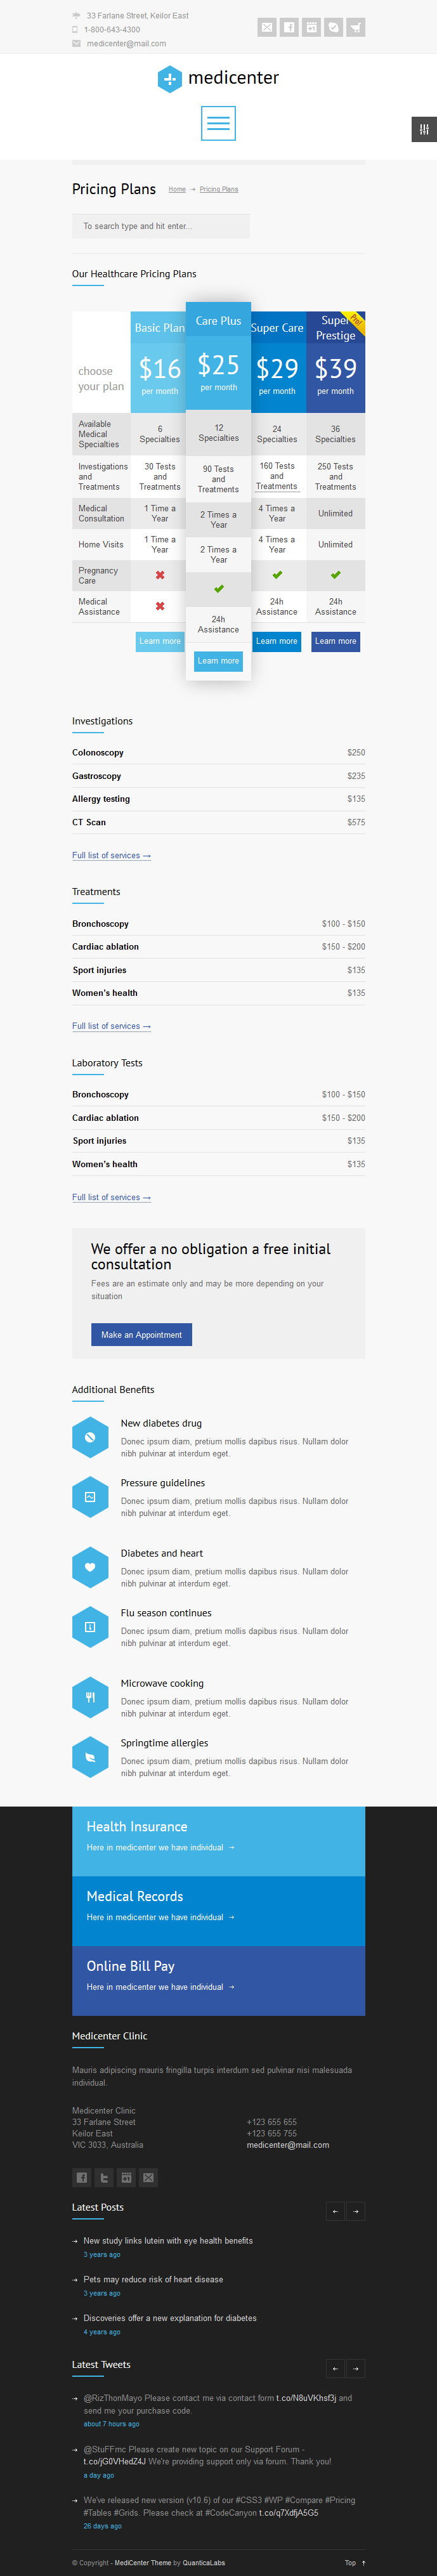The image size is (437, 2576).
Task: Click the search input field
Action: click(160, 226)
